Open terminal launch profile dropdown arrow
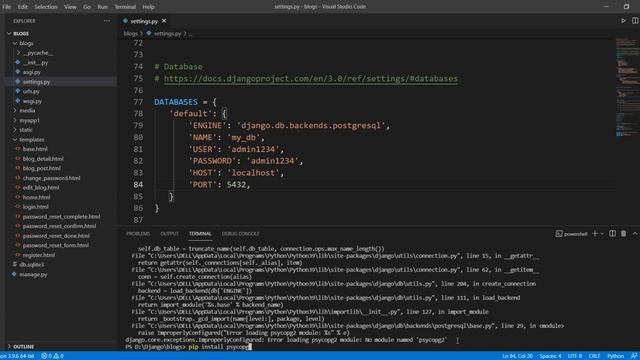 tap(602, 234)
